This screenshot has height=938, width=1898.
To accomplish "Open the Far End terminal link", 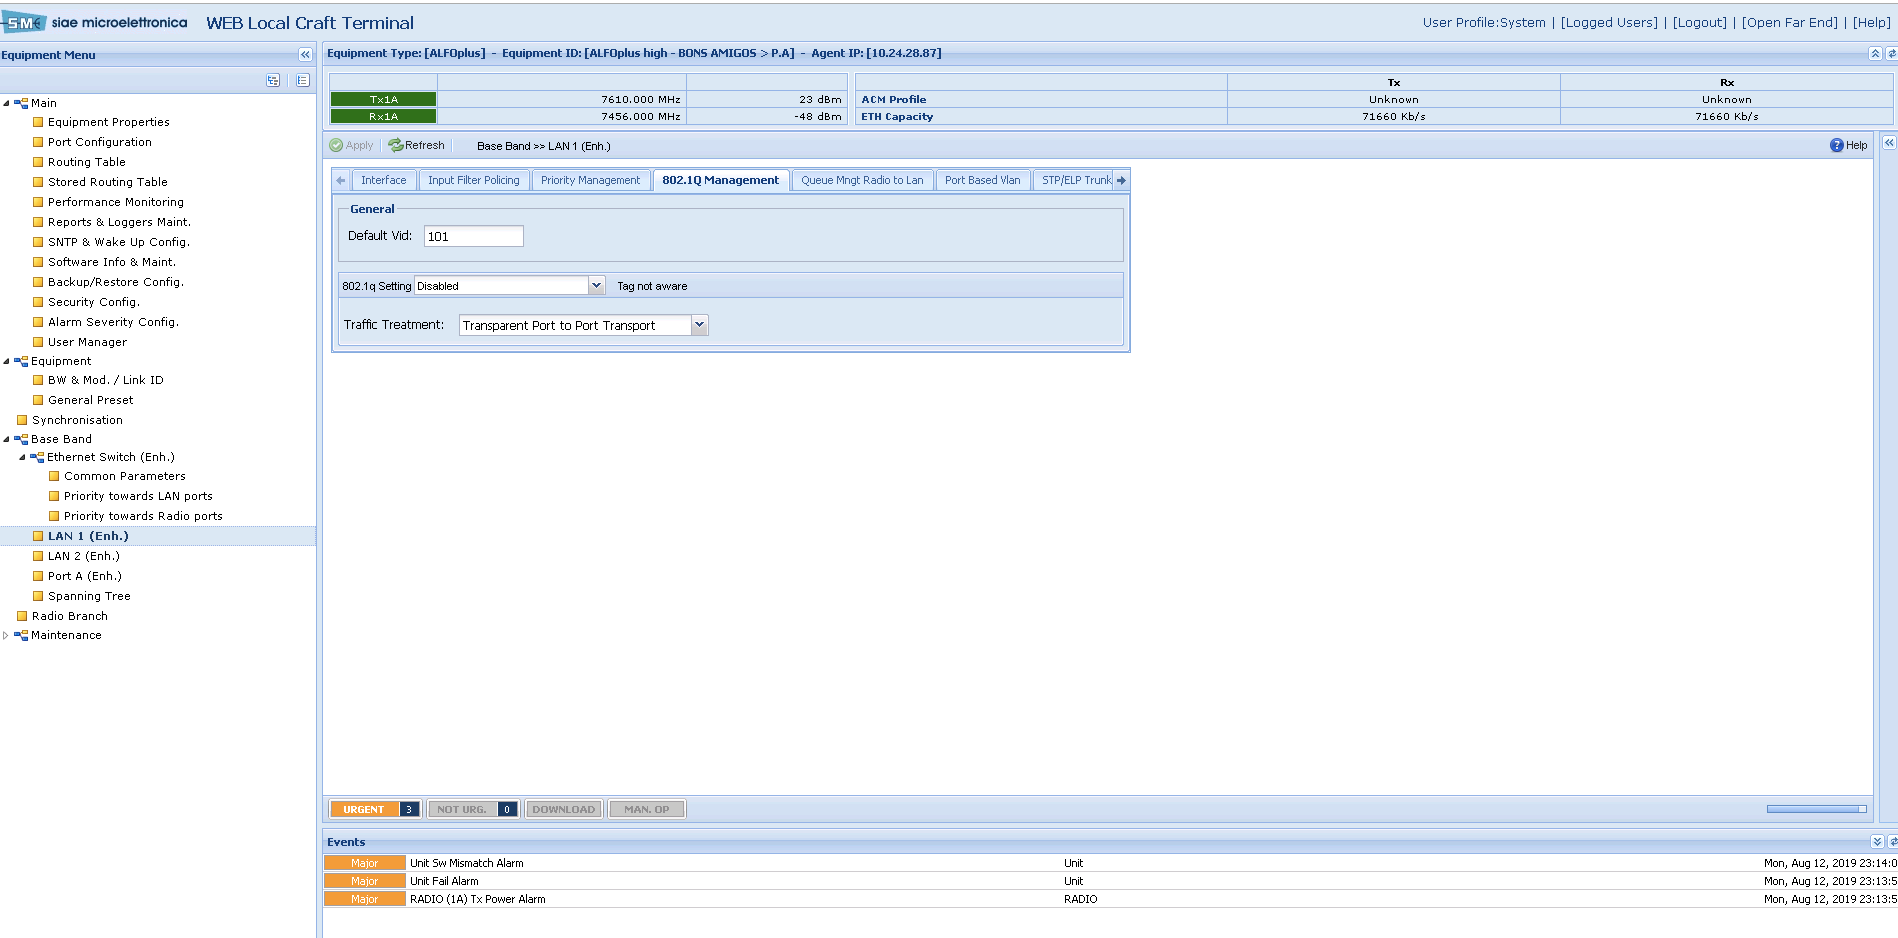I will (1790, 23).
